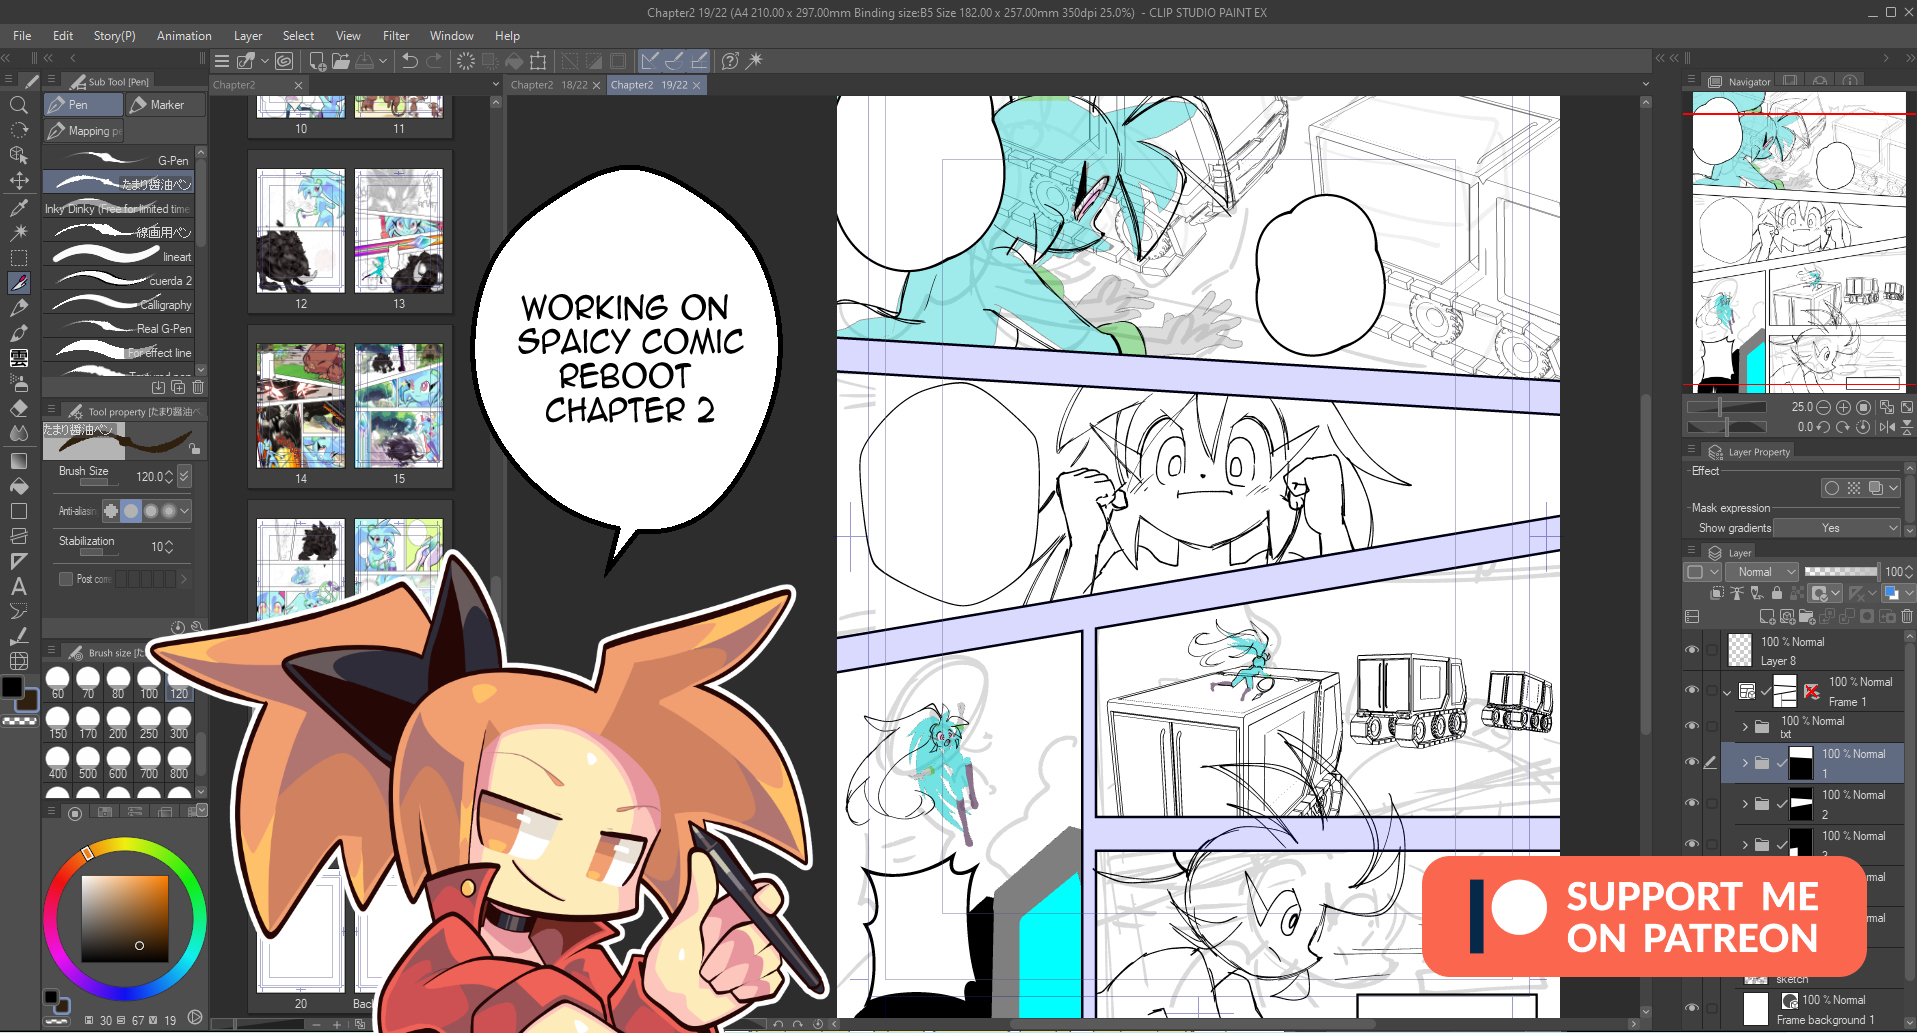Adjust the layer opacity slider

tap(1840, 572)
